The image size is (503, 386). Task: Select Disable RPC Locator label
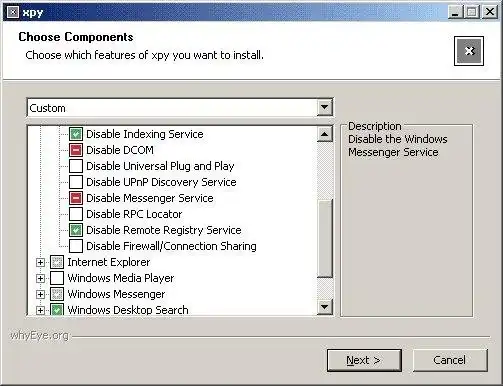134,214
